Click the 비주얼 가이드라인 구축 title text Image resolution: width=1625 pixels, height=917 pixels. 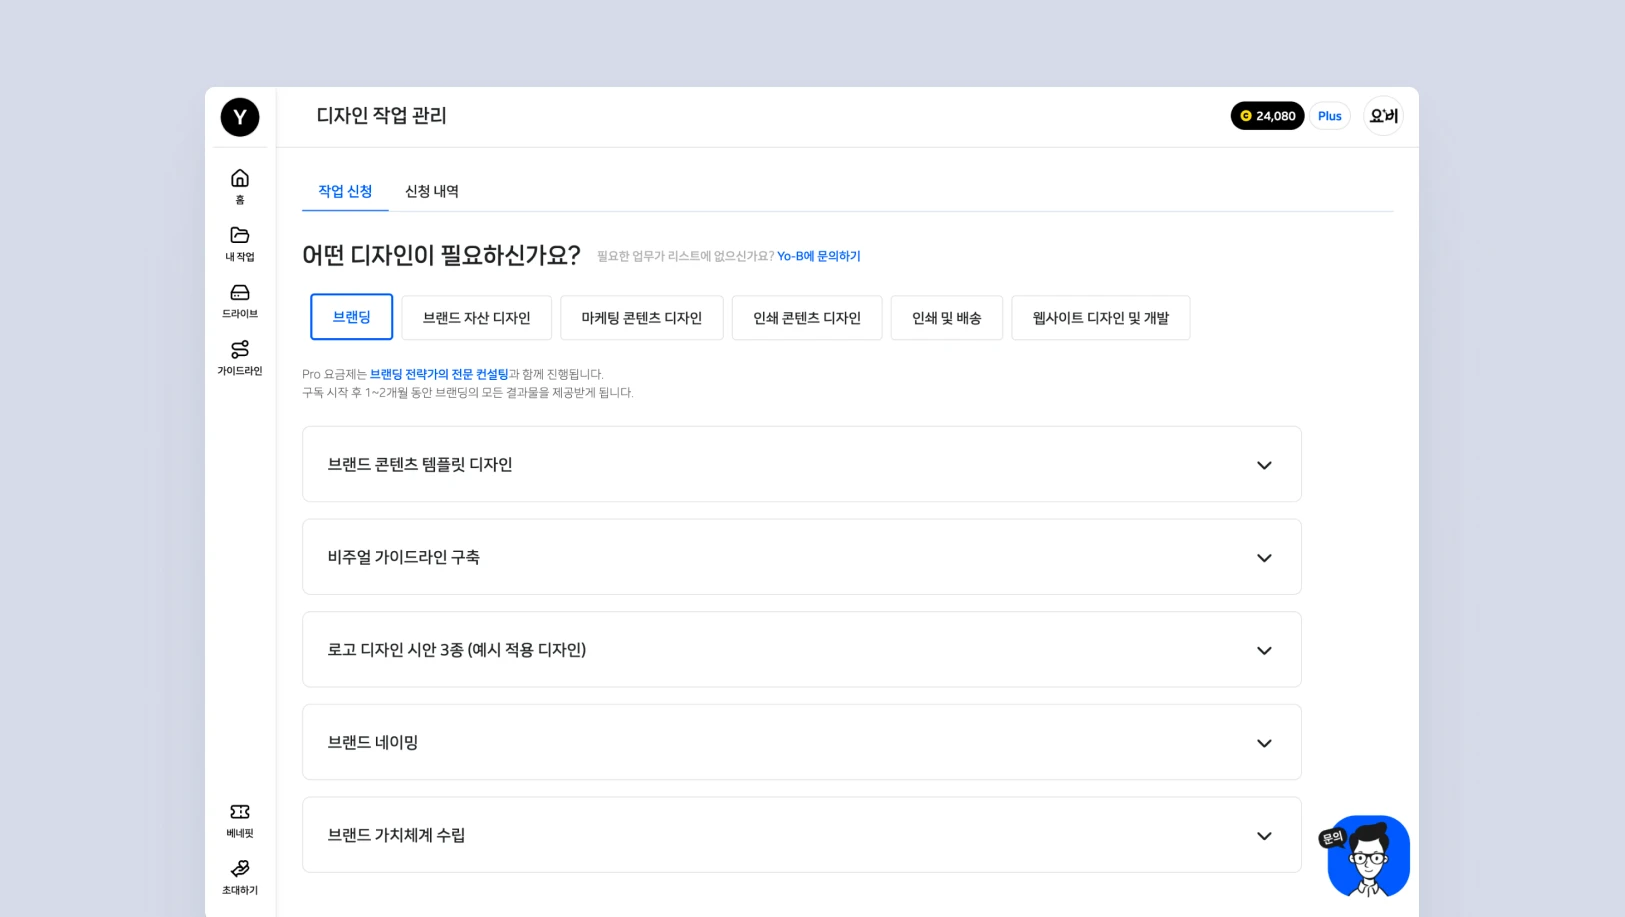click(404, 557)
